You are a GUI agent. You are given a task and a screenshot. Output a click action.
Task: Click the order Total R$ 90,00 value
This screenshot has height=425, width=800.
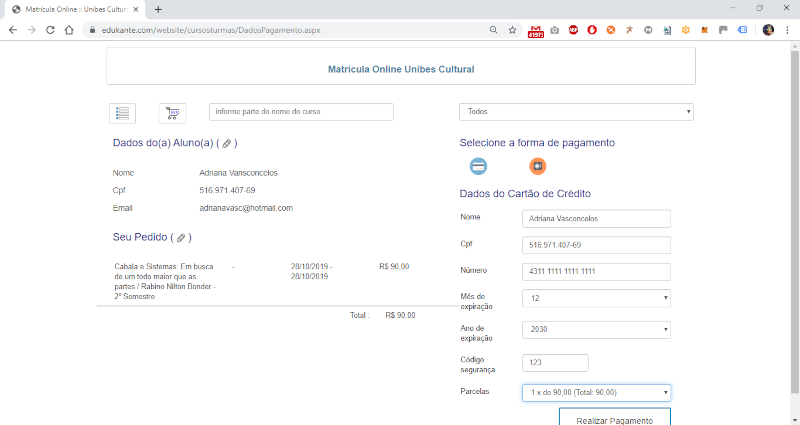click(400, 315)
